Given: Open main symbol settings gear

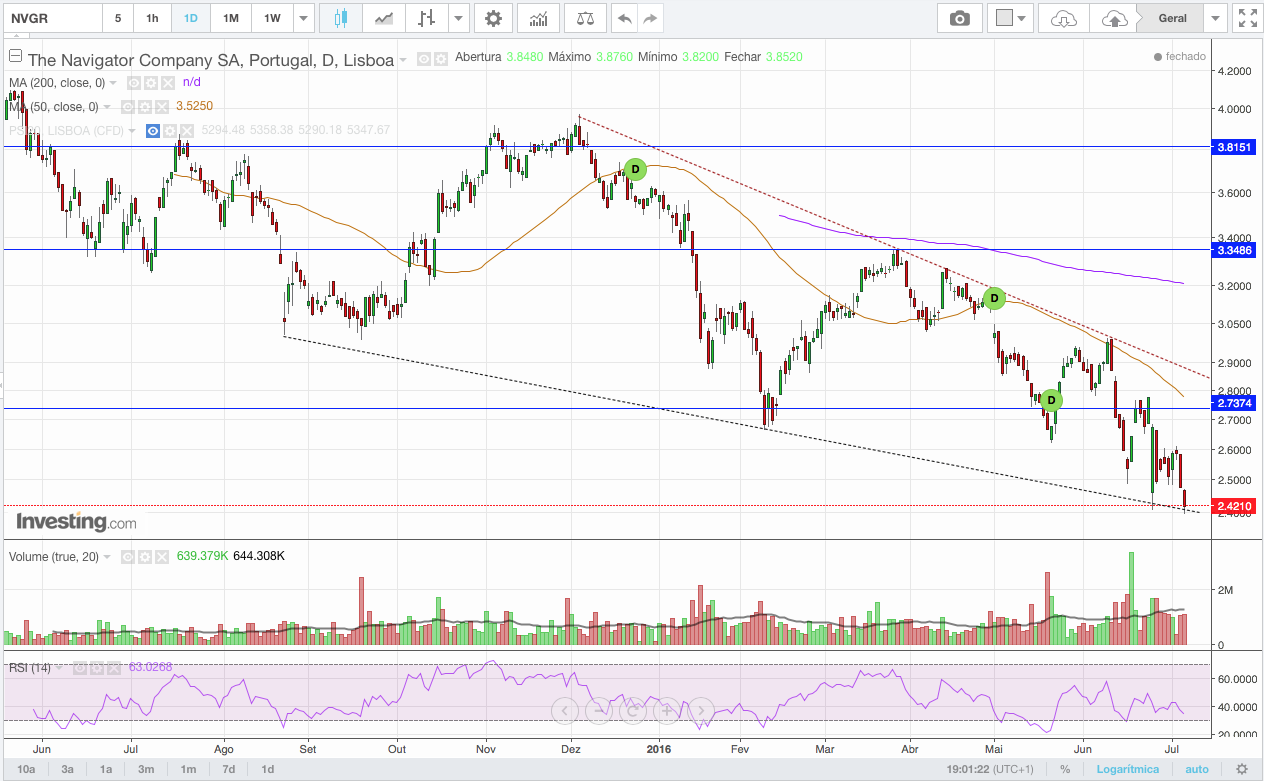Looking at the screenshot, I should coord(440,59).
